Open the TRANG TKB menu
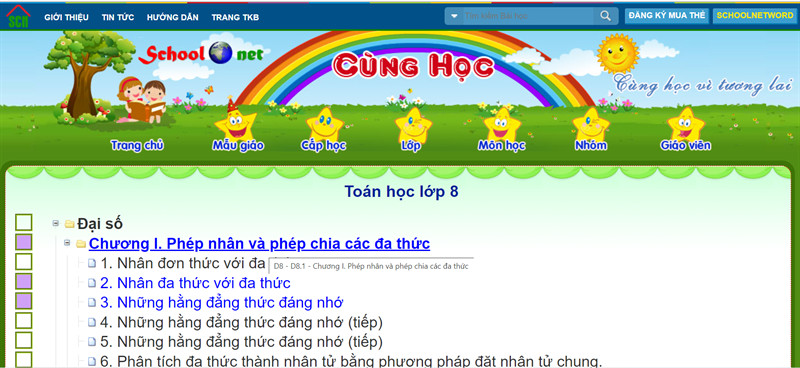This screenshot has width=800, height=368. (x=235, y=17)
